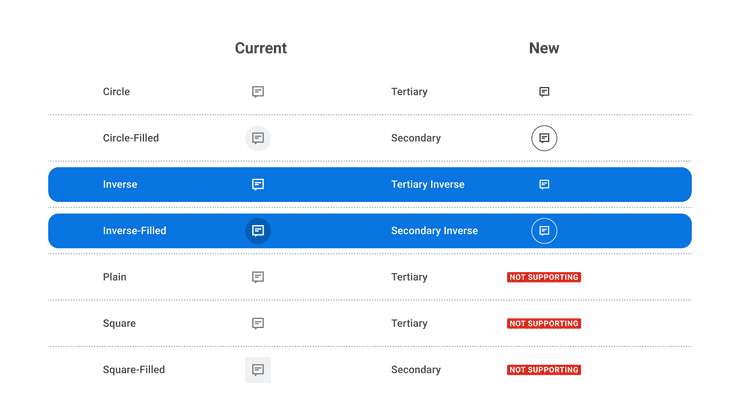Click the New Tertiary Inverse comment icon
Screen dimensions: 740x419
(x=544, y=185)
